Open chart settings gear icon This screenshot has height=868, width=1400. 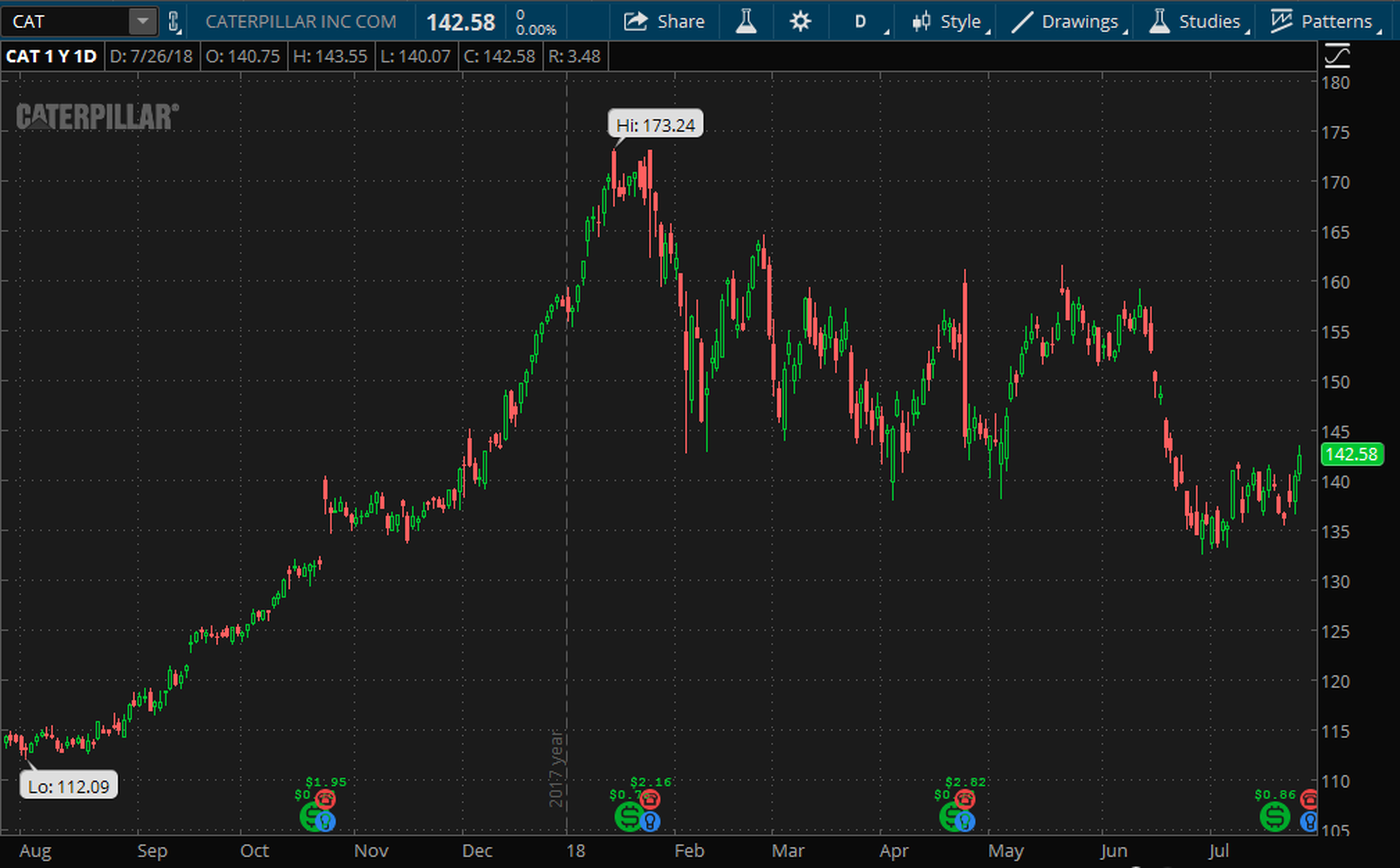coord(800,21)
